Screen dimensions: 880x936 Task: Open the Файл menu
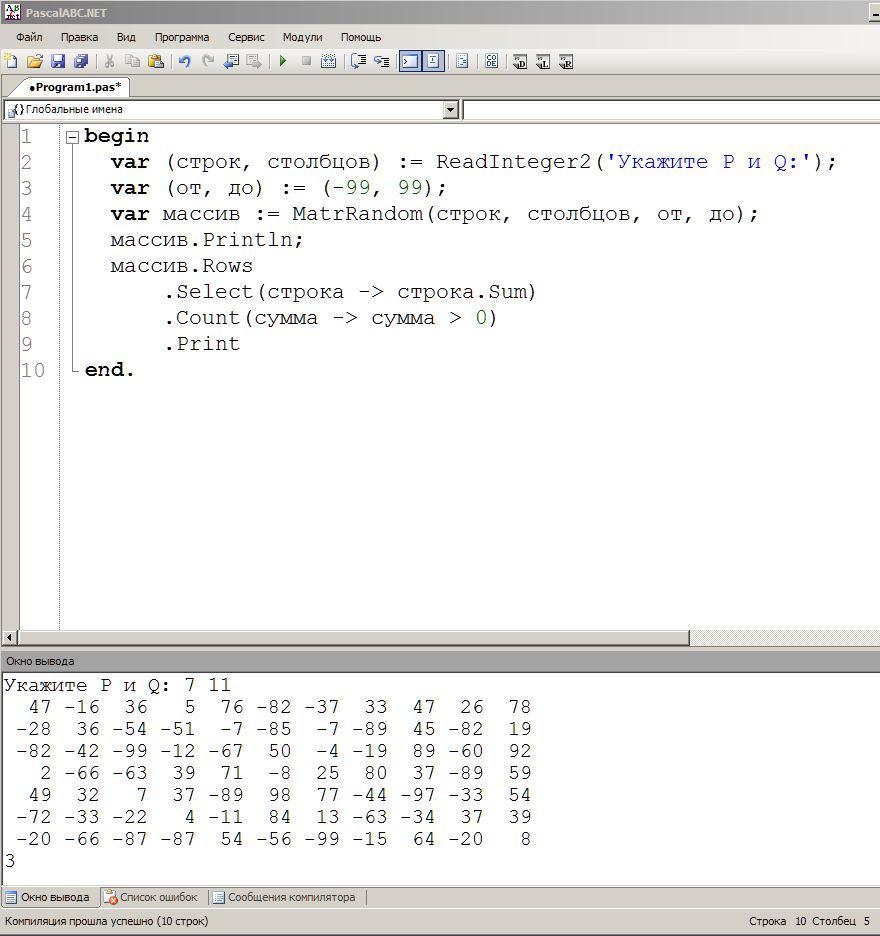point(29,37)
